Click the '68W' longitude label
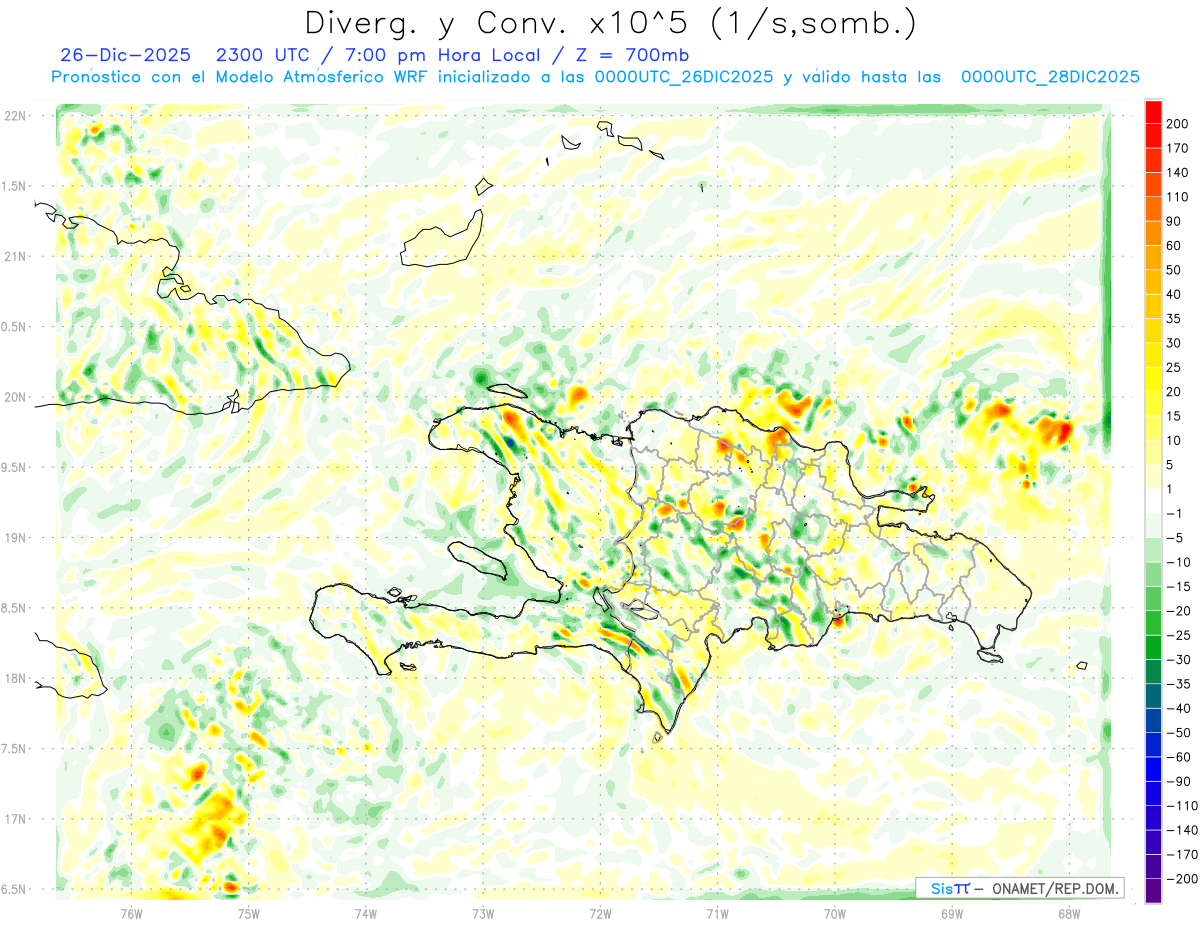The height and width of the screenshot is (927, 1200). pyautogui.click(x=1069, y=913)
